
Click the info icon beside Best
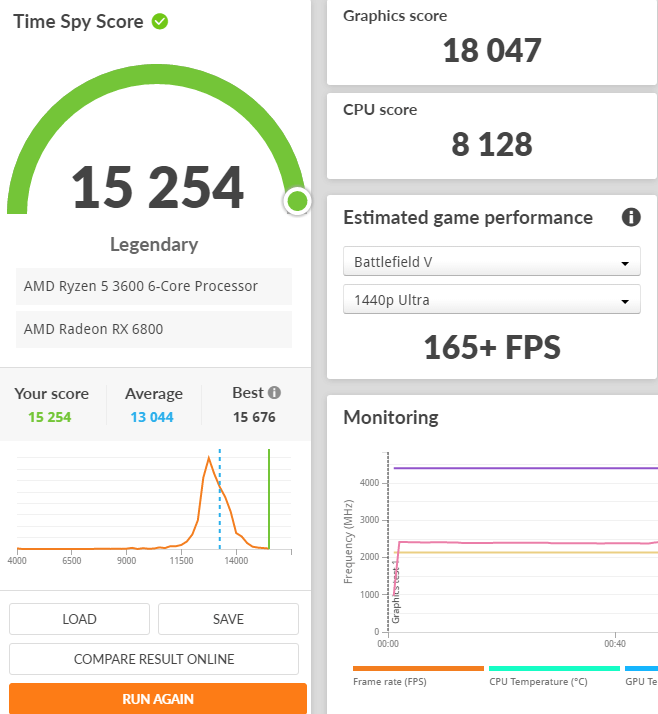point(274,393)
